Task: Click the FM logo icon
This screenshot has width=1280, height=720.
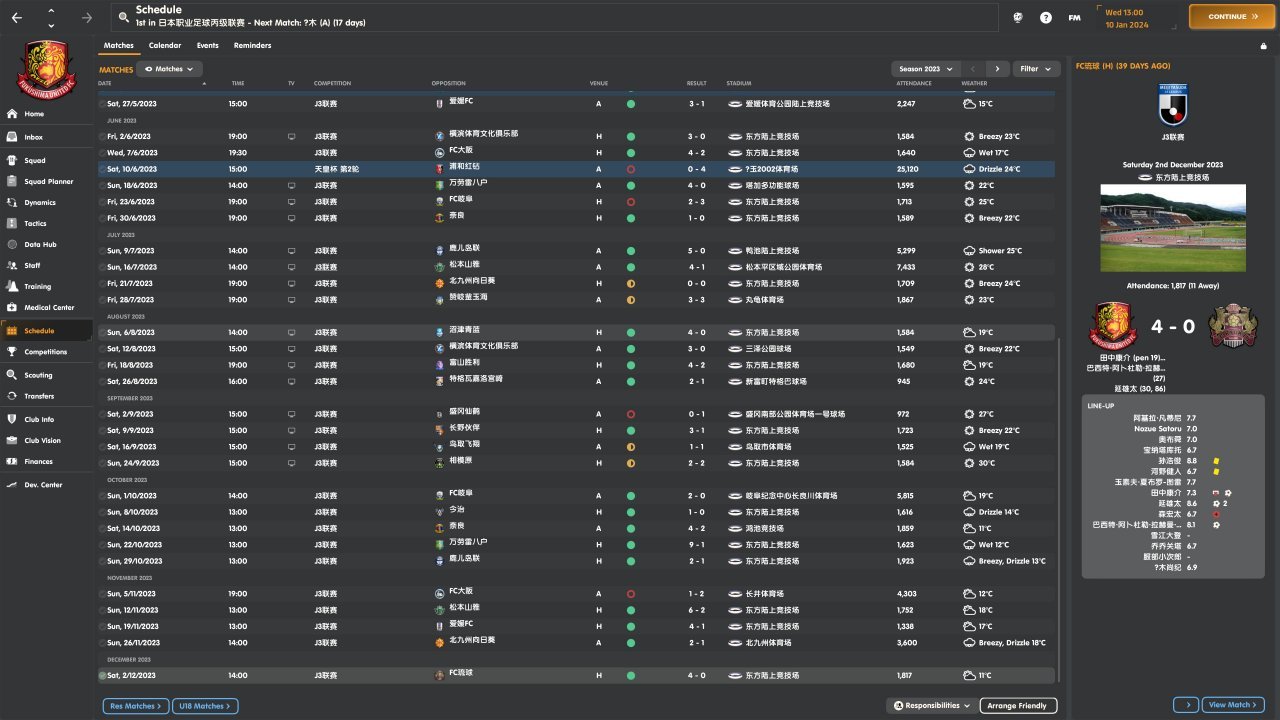Action: point(1074,17)
